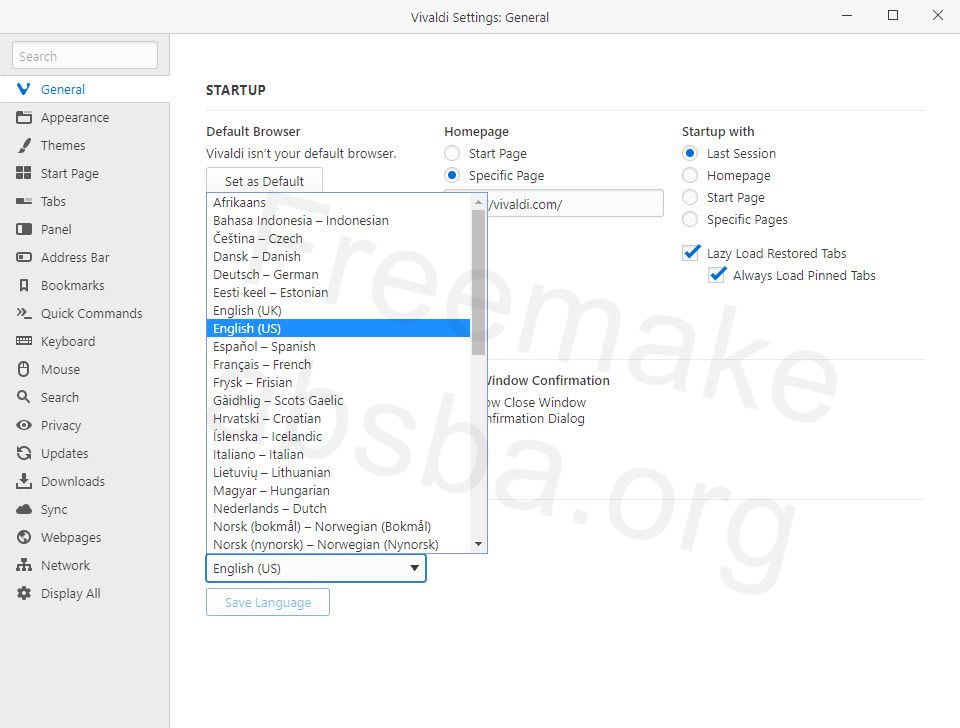Click the language list scrollbar thumb
This screenshot has height=728, width=960.
pyautogui.click(x=478, y=282)
